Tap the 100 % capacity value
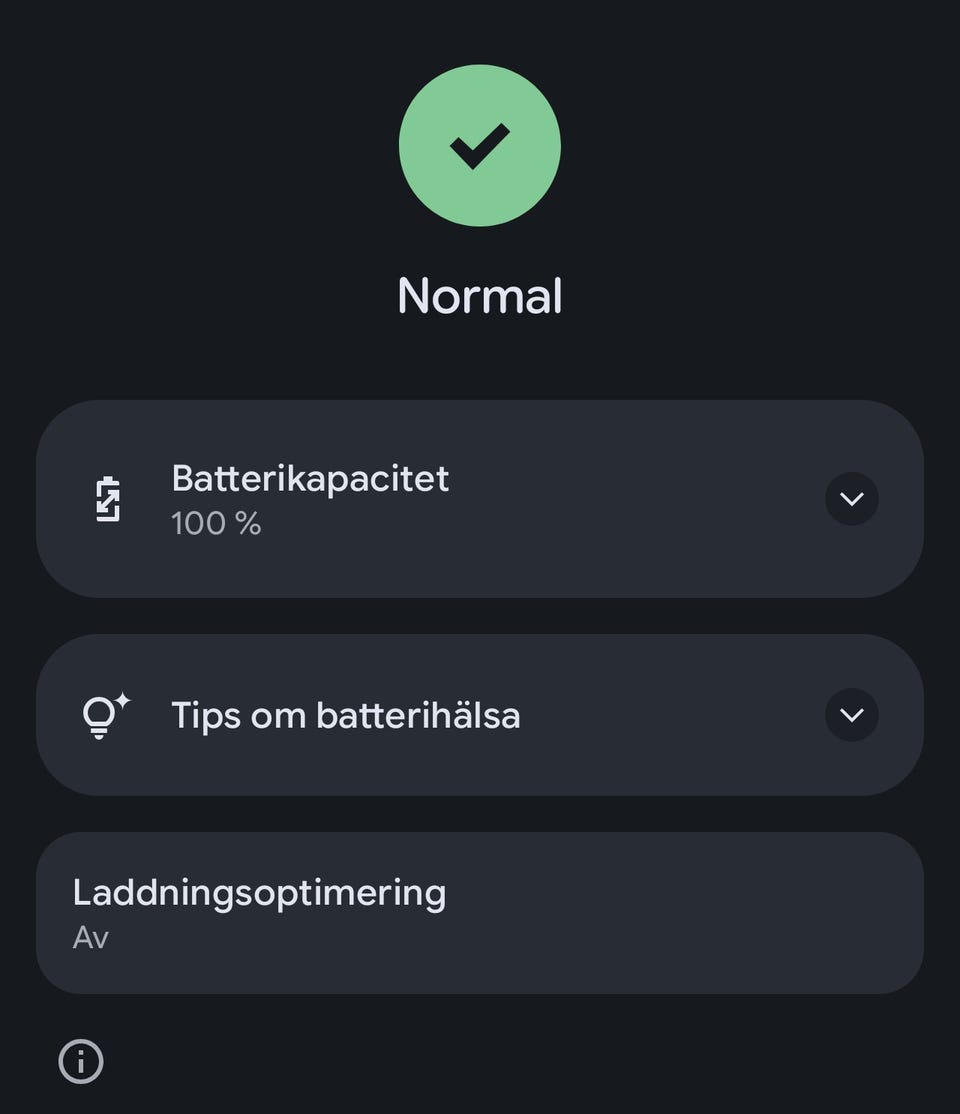 [216, 523]
